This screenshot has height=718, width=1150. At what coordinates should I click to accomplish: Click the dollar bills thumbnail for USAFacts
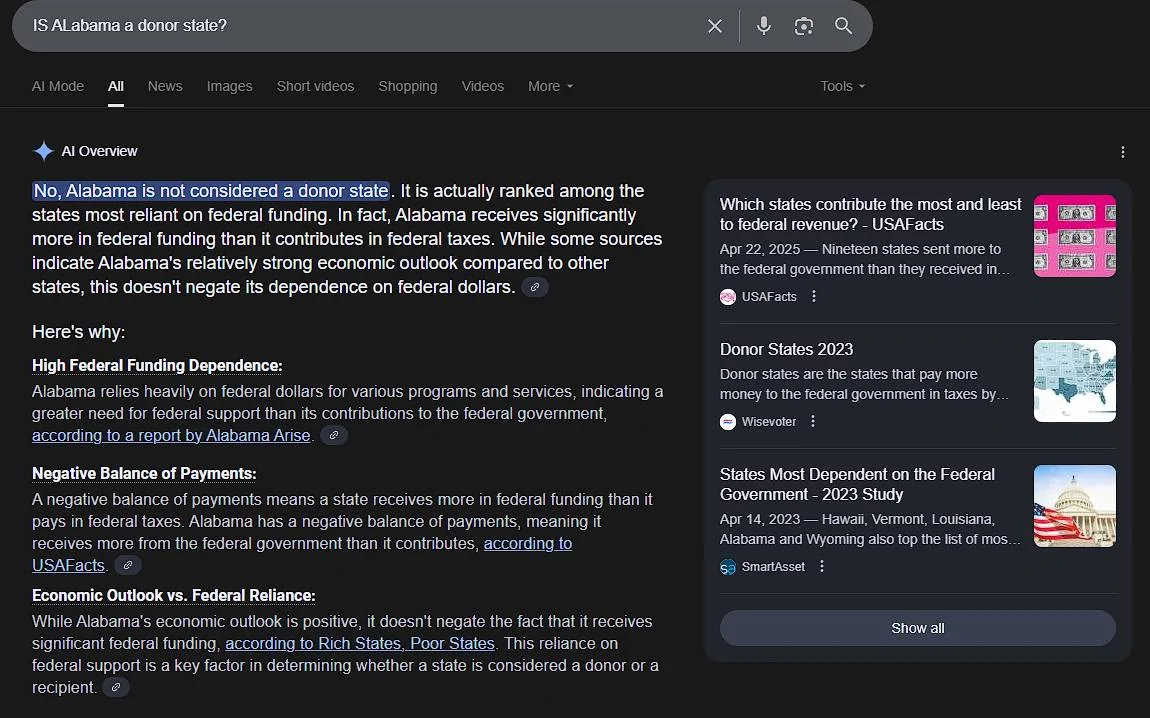point(1074,236)
